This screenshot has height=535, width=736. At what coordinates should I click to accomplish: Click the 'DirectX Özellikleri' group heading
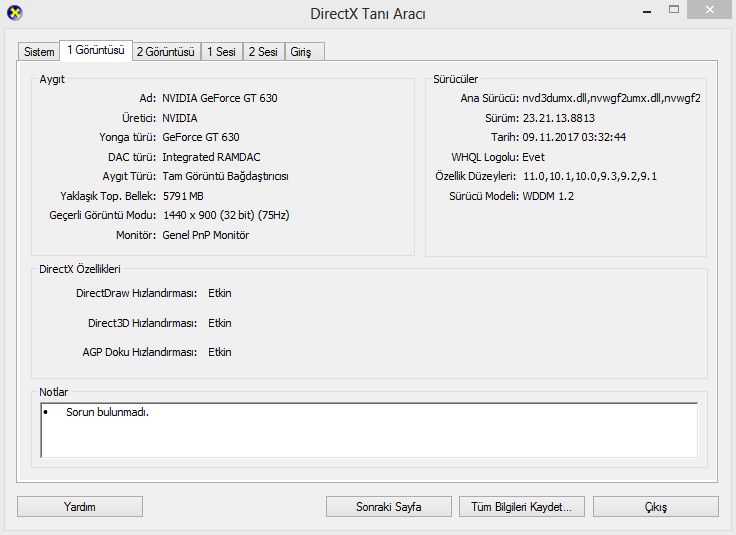pos(80,269)
